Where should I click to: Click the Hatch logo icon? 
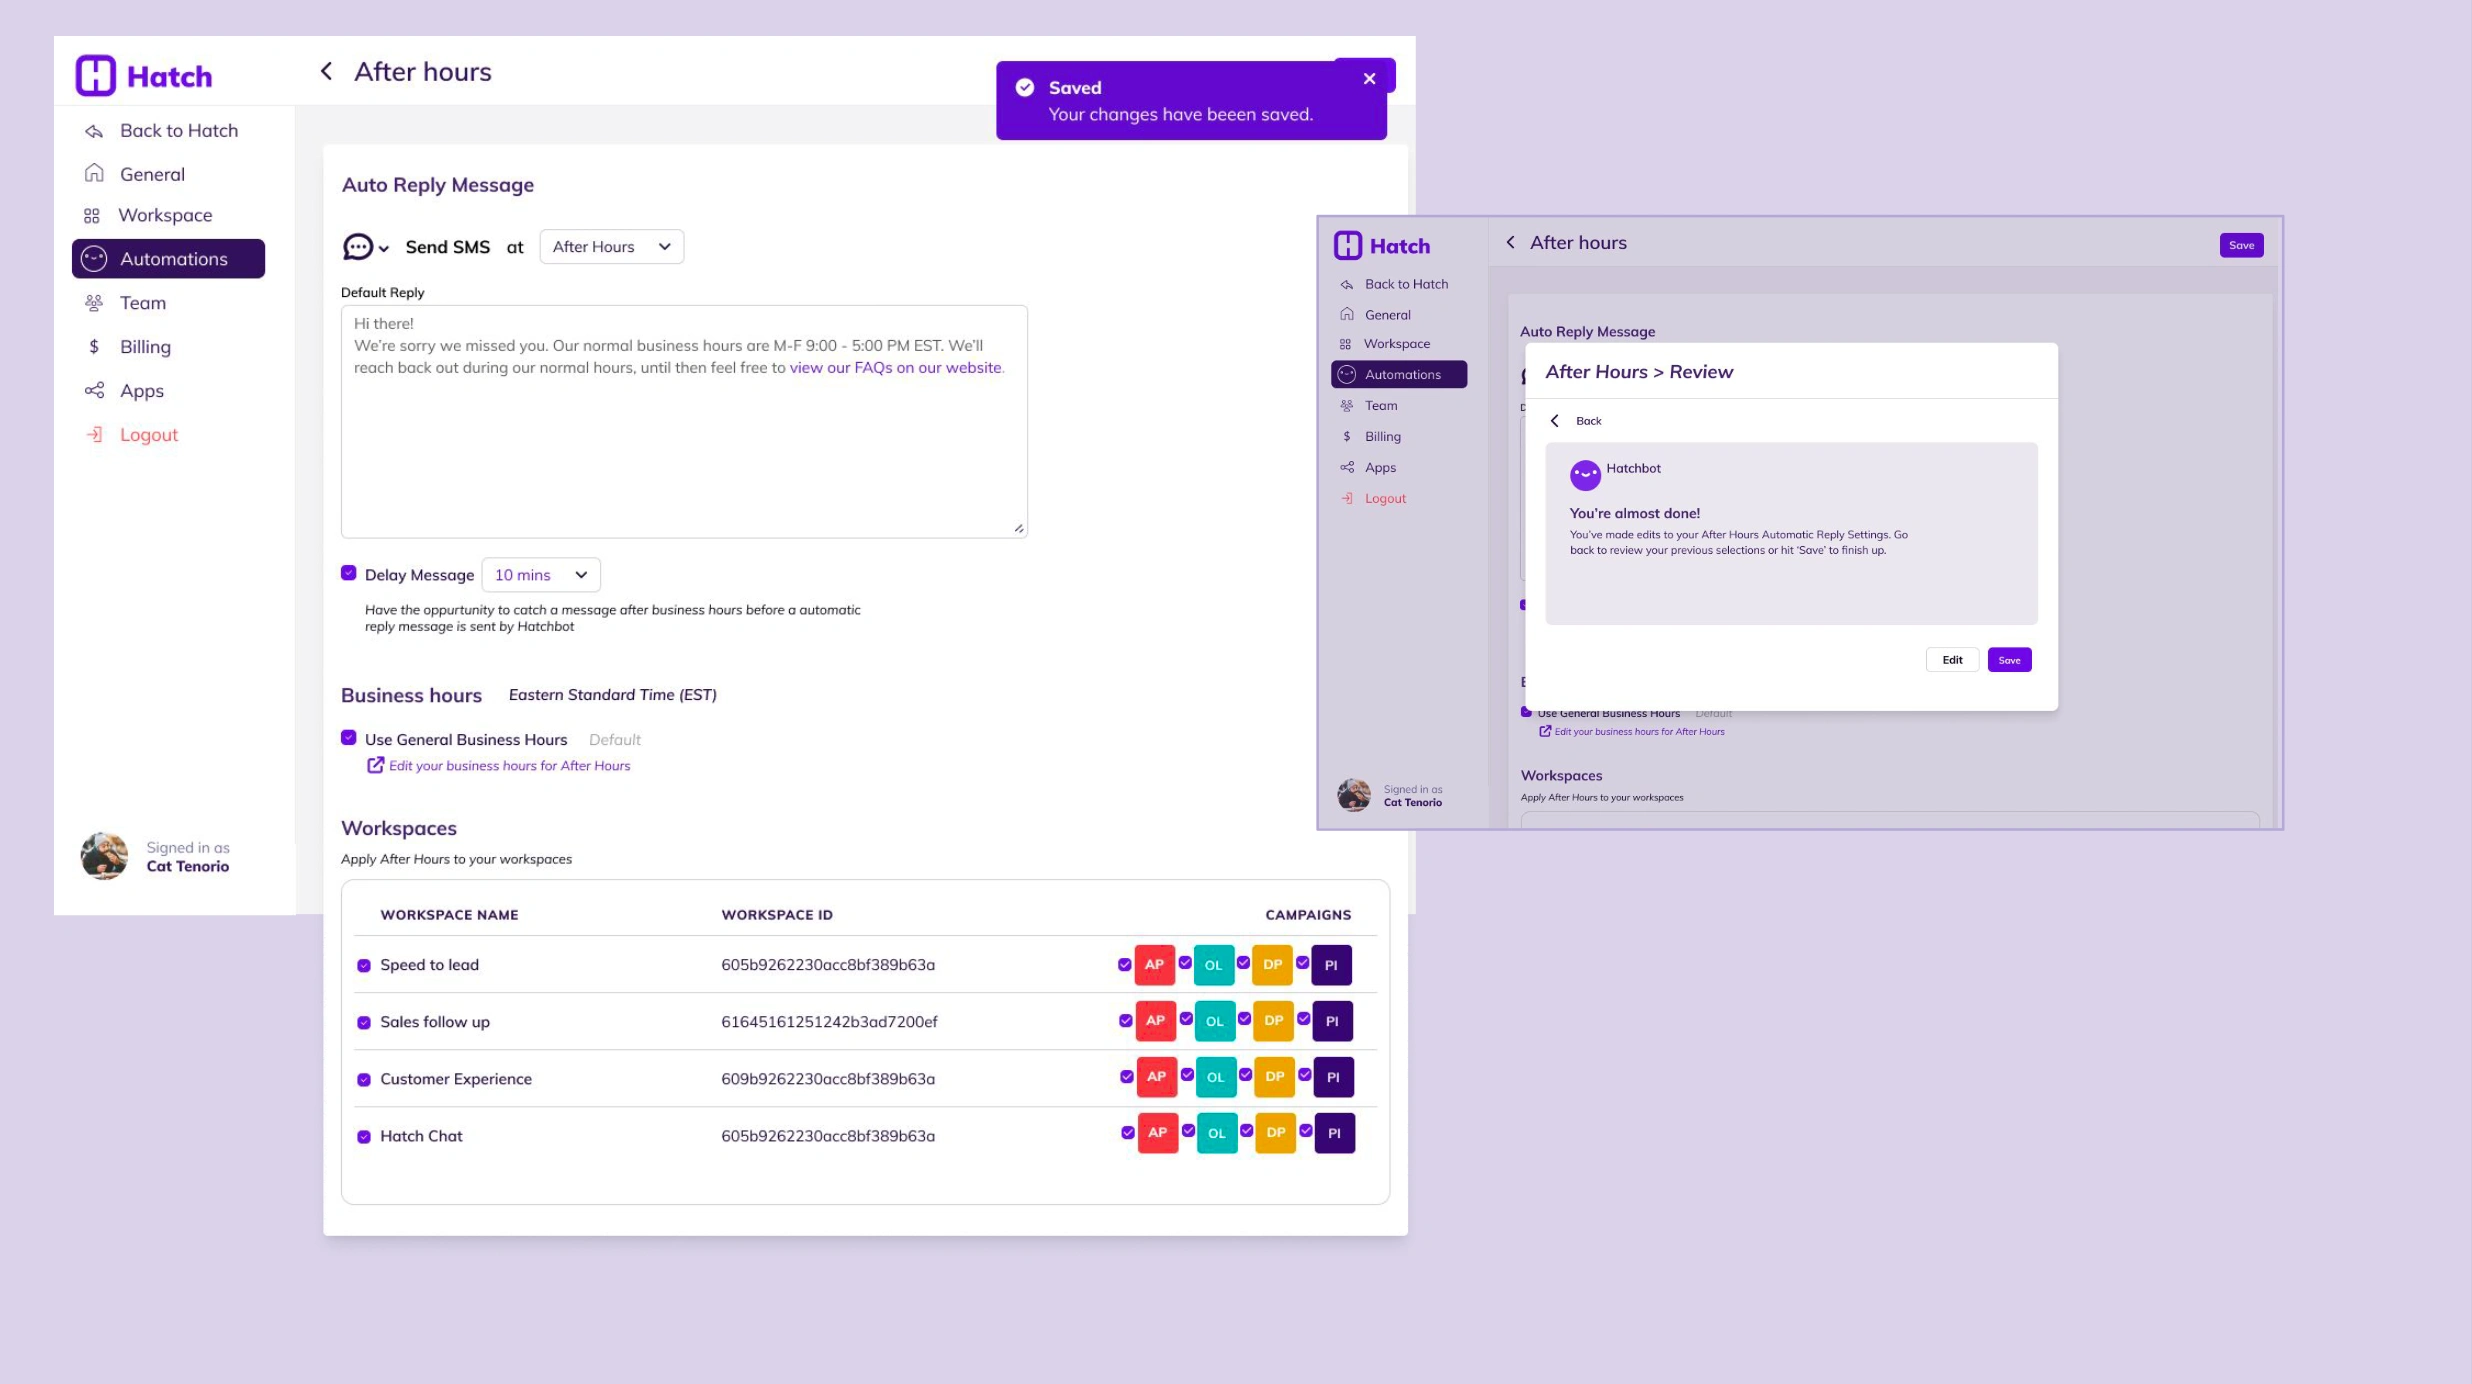pos(96,76)
